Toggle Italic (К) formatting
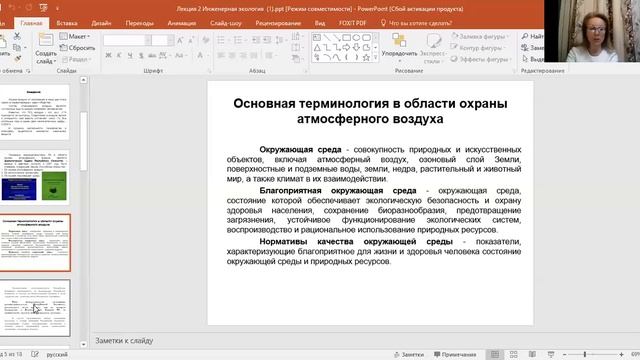The height and width of the screenshot is (360, 640). (x=119, y=56)
